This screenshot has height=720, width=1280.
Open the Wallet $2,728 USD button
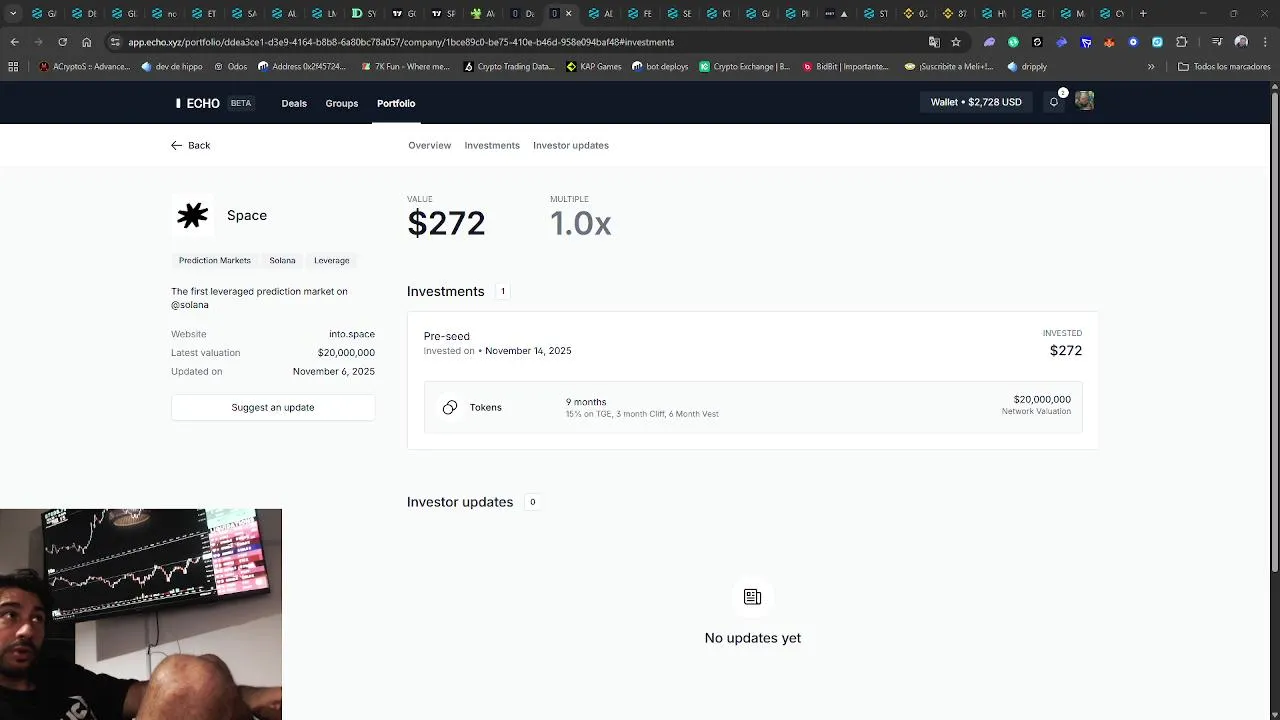pos(976,102)
